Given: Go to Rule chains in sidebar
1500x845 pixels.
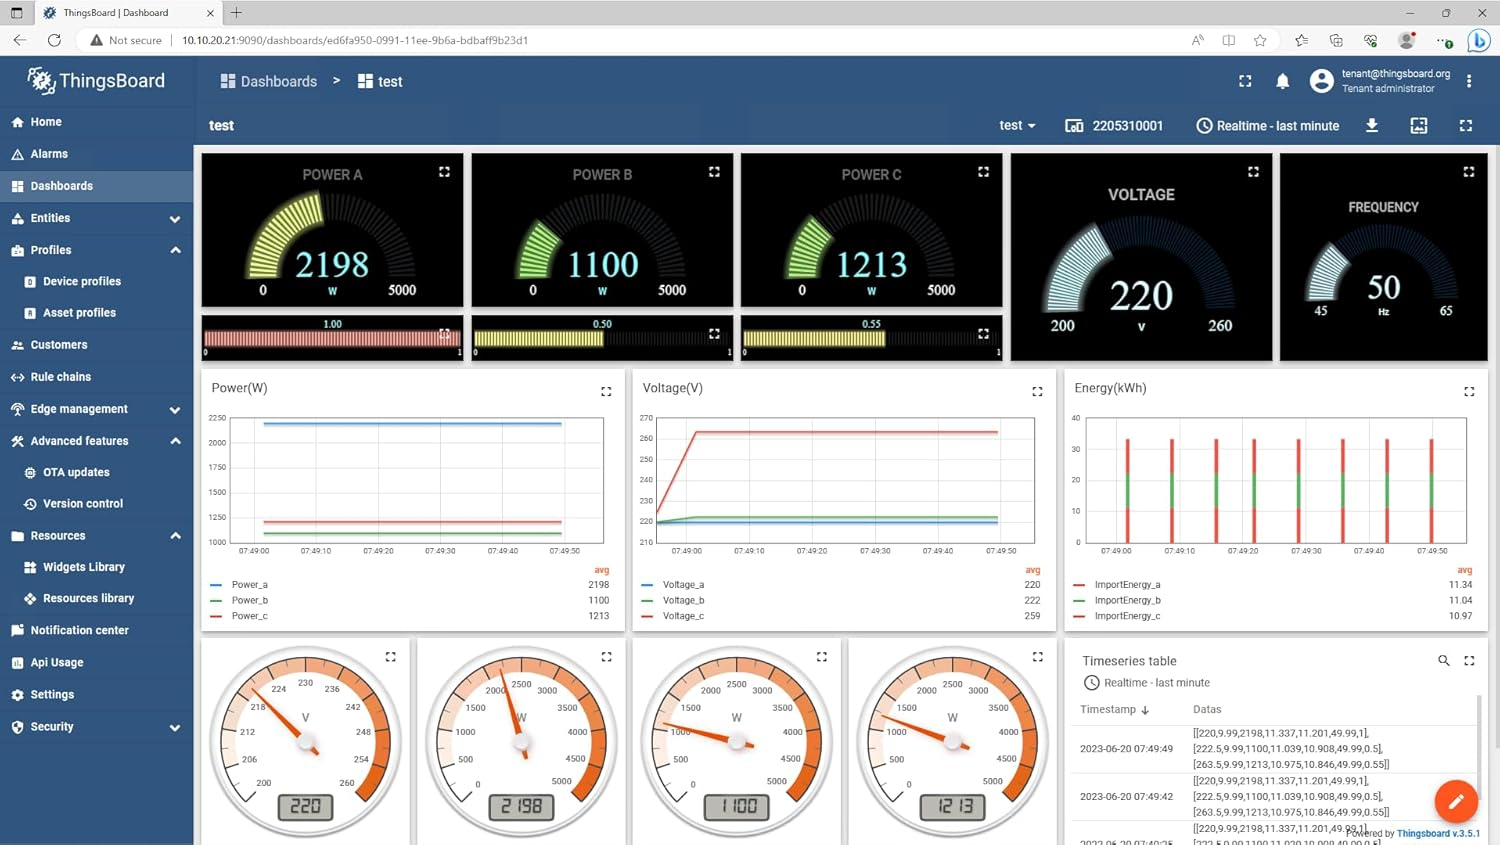Looking at the screenshot, I should 60,377.
